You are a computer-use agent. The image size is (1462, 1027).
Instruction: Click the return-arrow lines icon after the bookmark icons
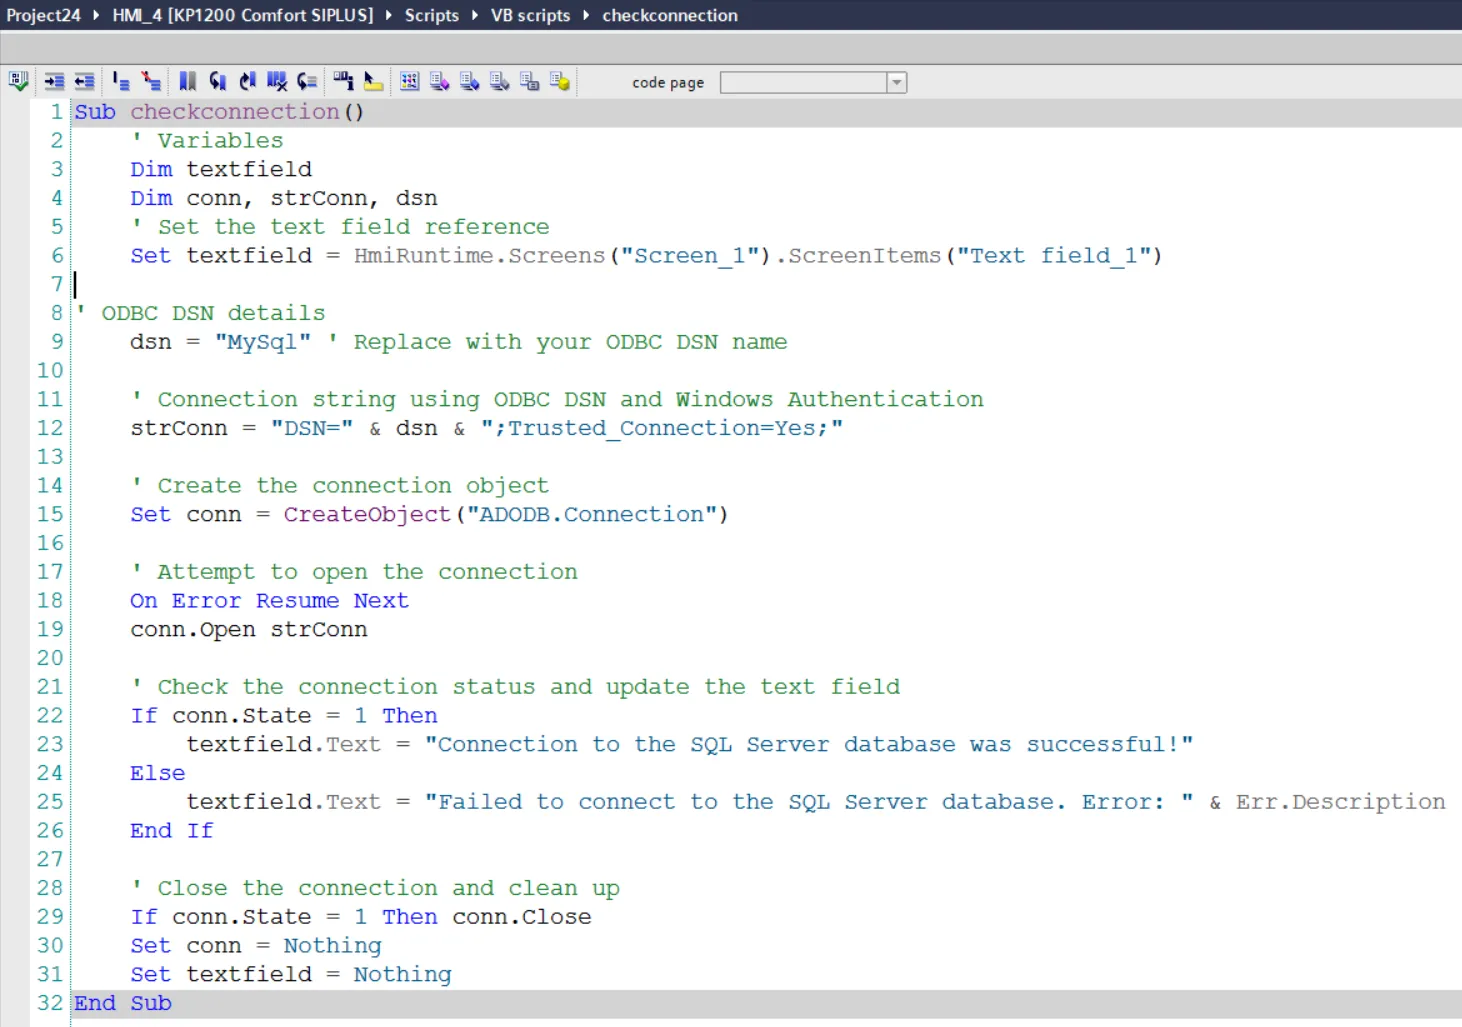[x=307, y=82]
